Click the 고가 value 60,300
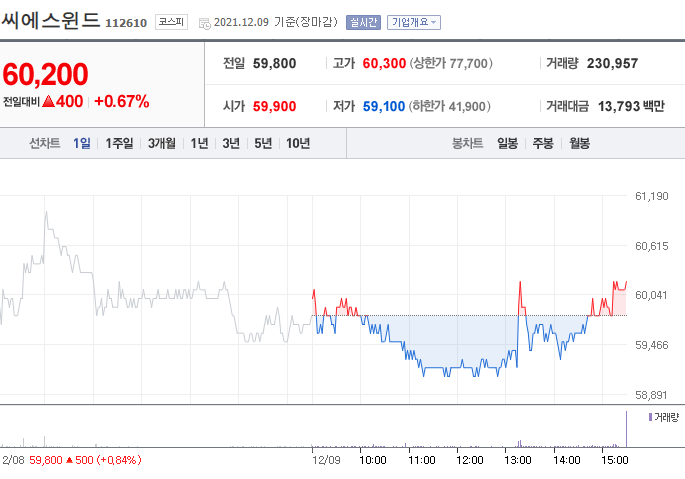This screenshot has width=685, height=479. click(384, 63)
